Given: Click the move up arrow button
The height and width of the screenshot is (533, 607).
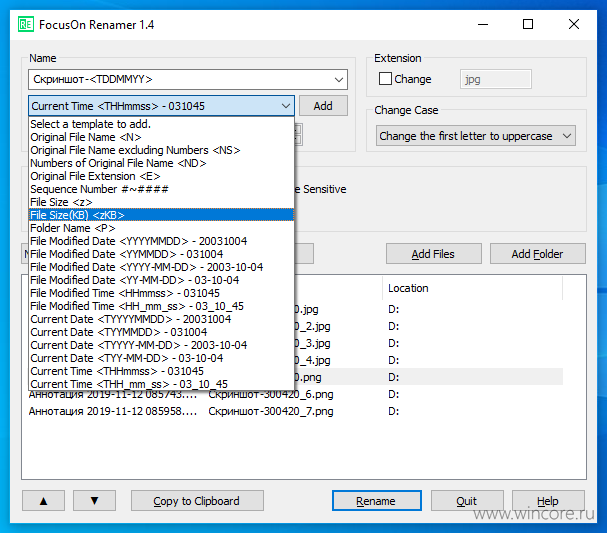Looking at the screenshot, I should (43, 501).
